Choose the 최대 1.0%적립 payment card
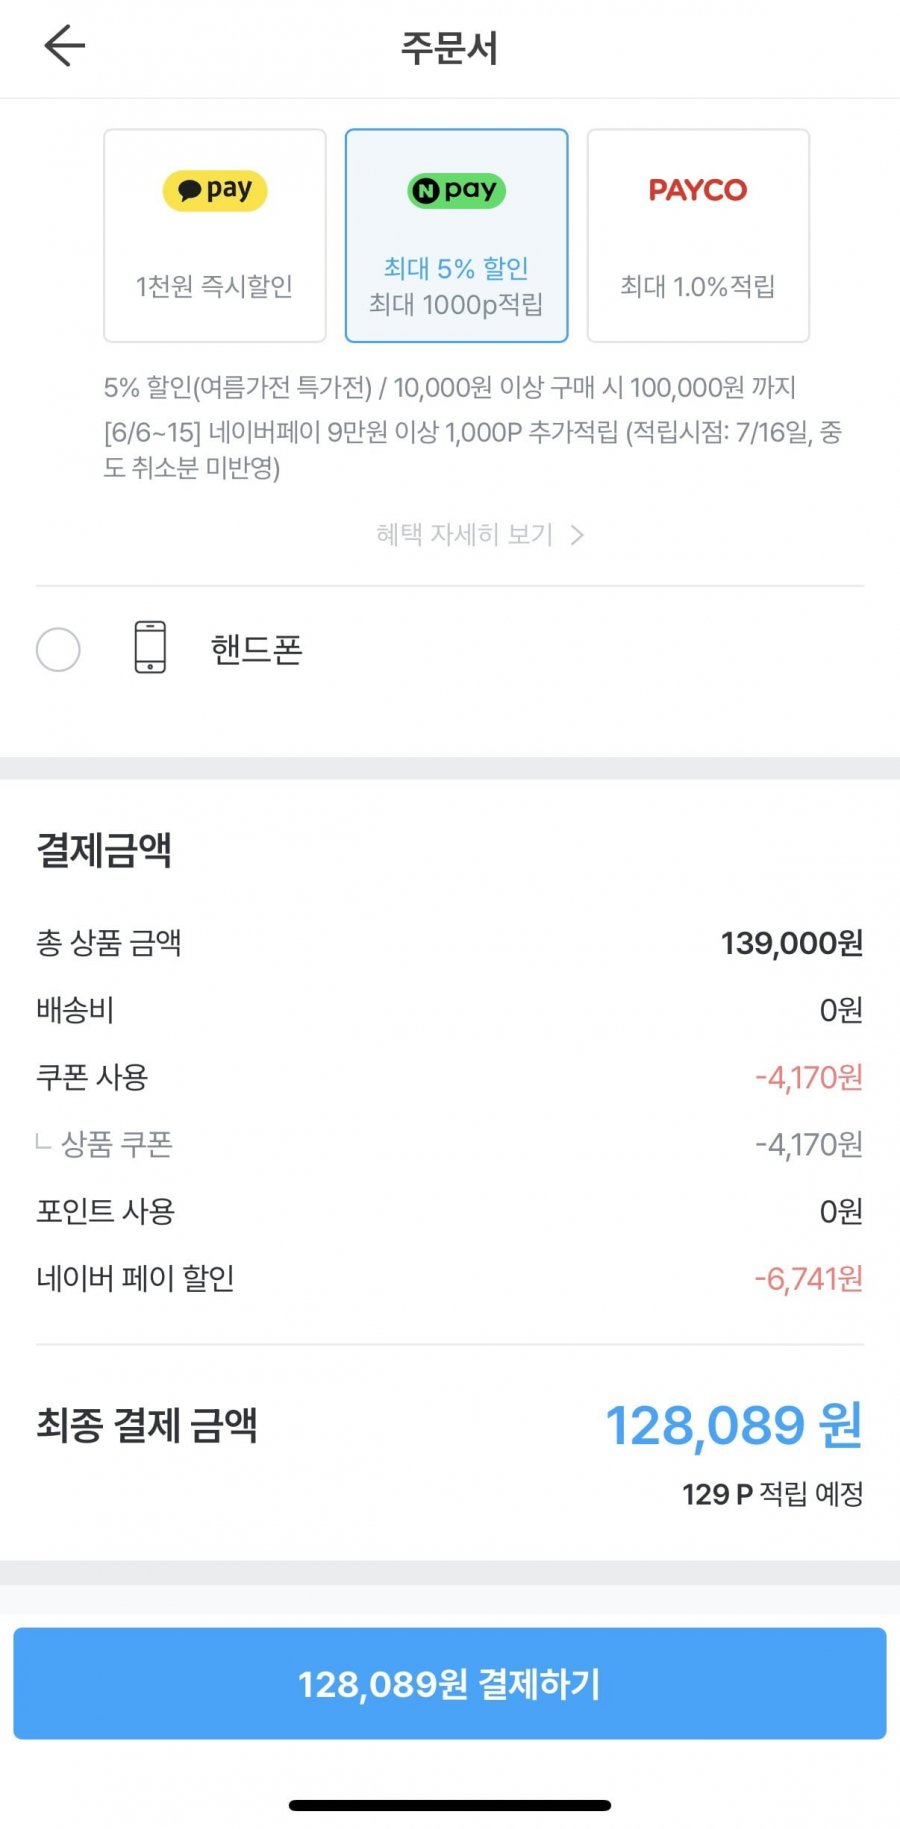 698,236
